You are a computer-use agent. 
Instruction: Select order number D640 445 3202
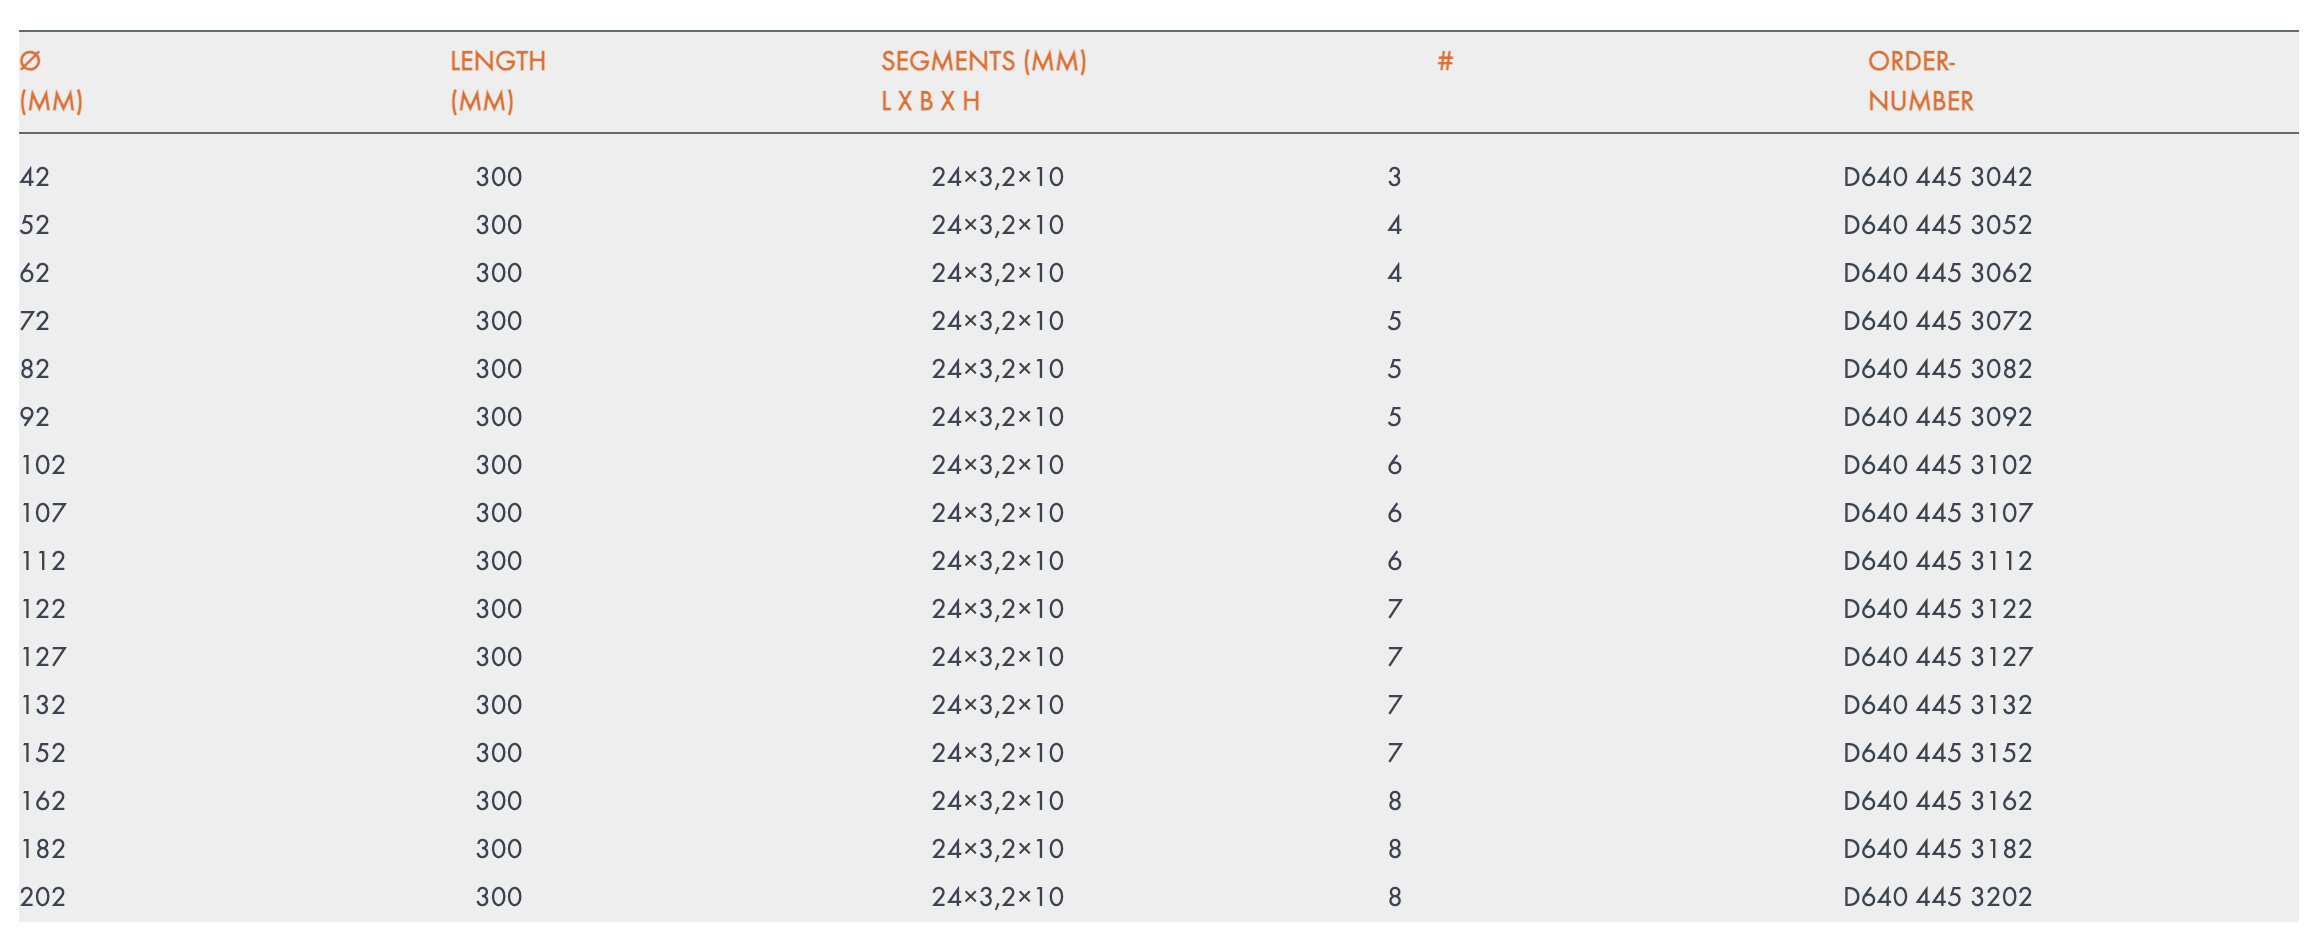1937,897
